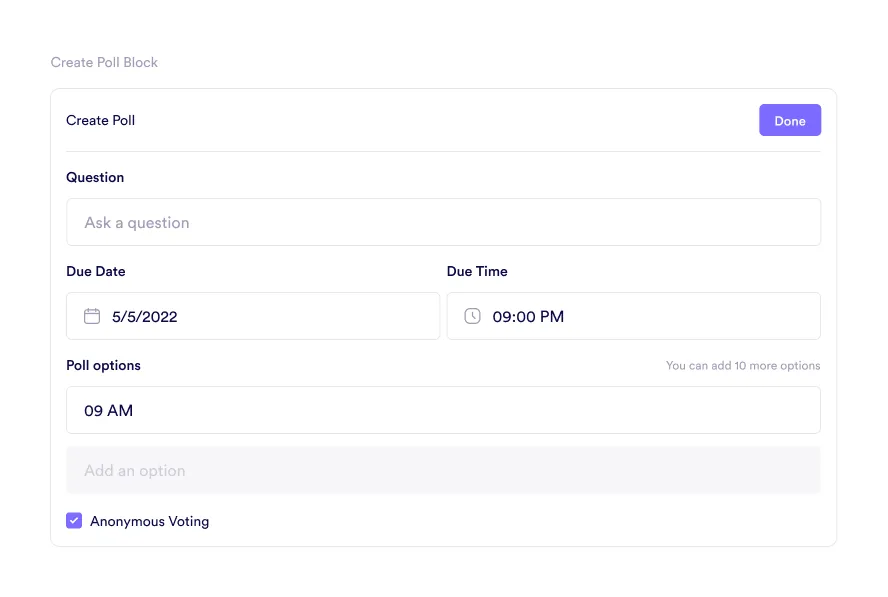The height and width of the screenshot is (597, 888).
Task: Click the Ask a question input field
Action: [443, 222]
